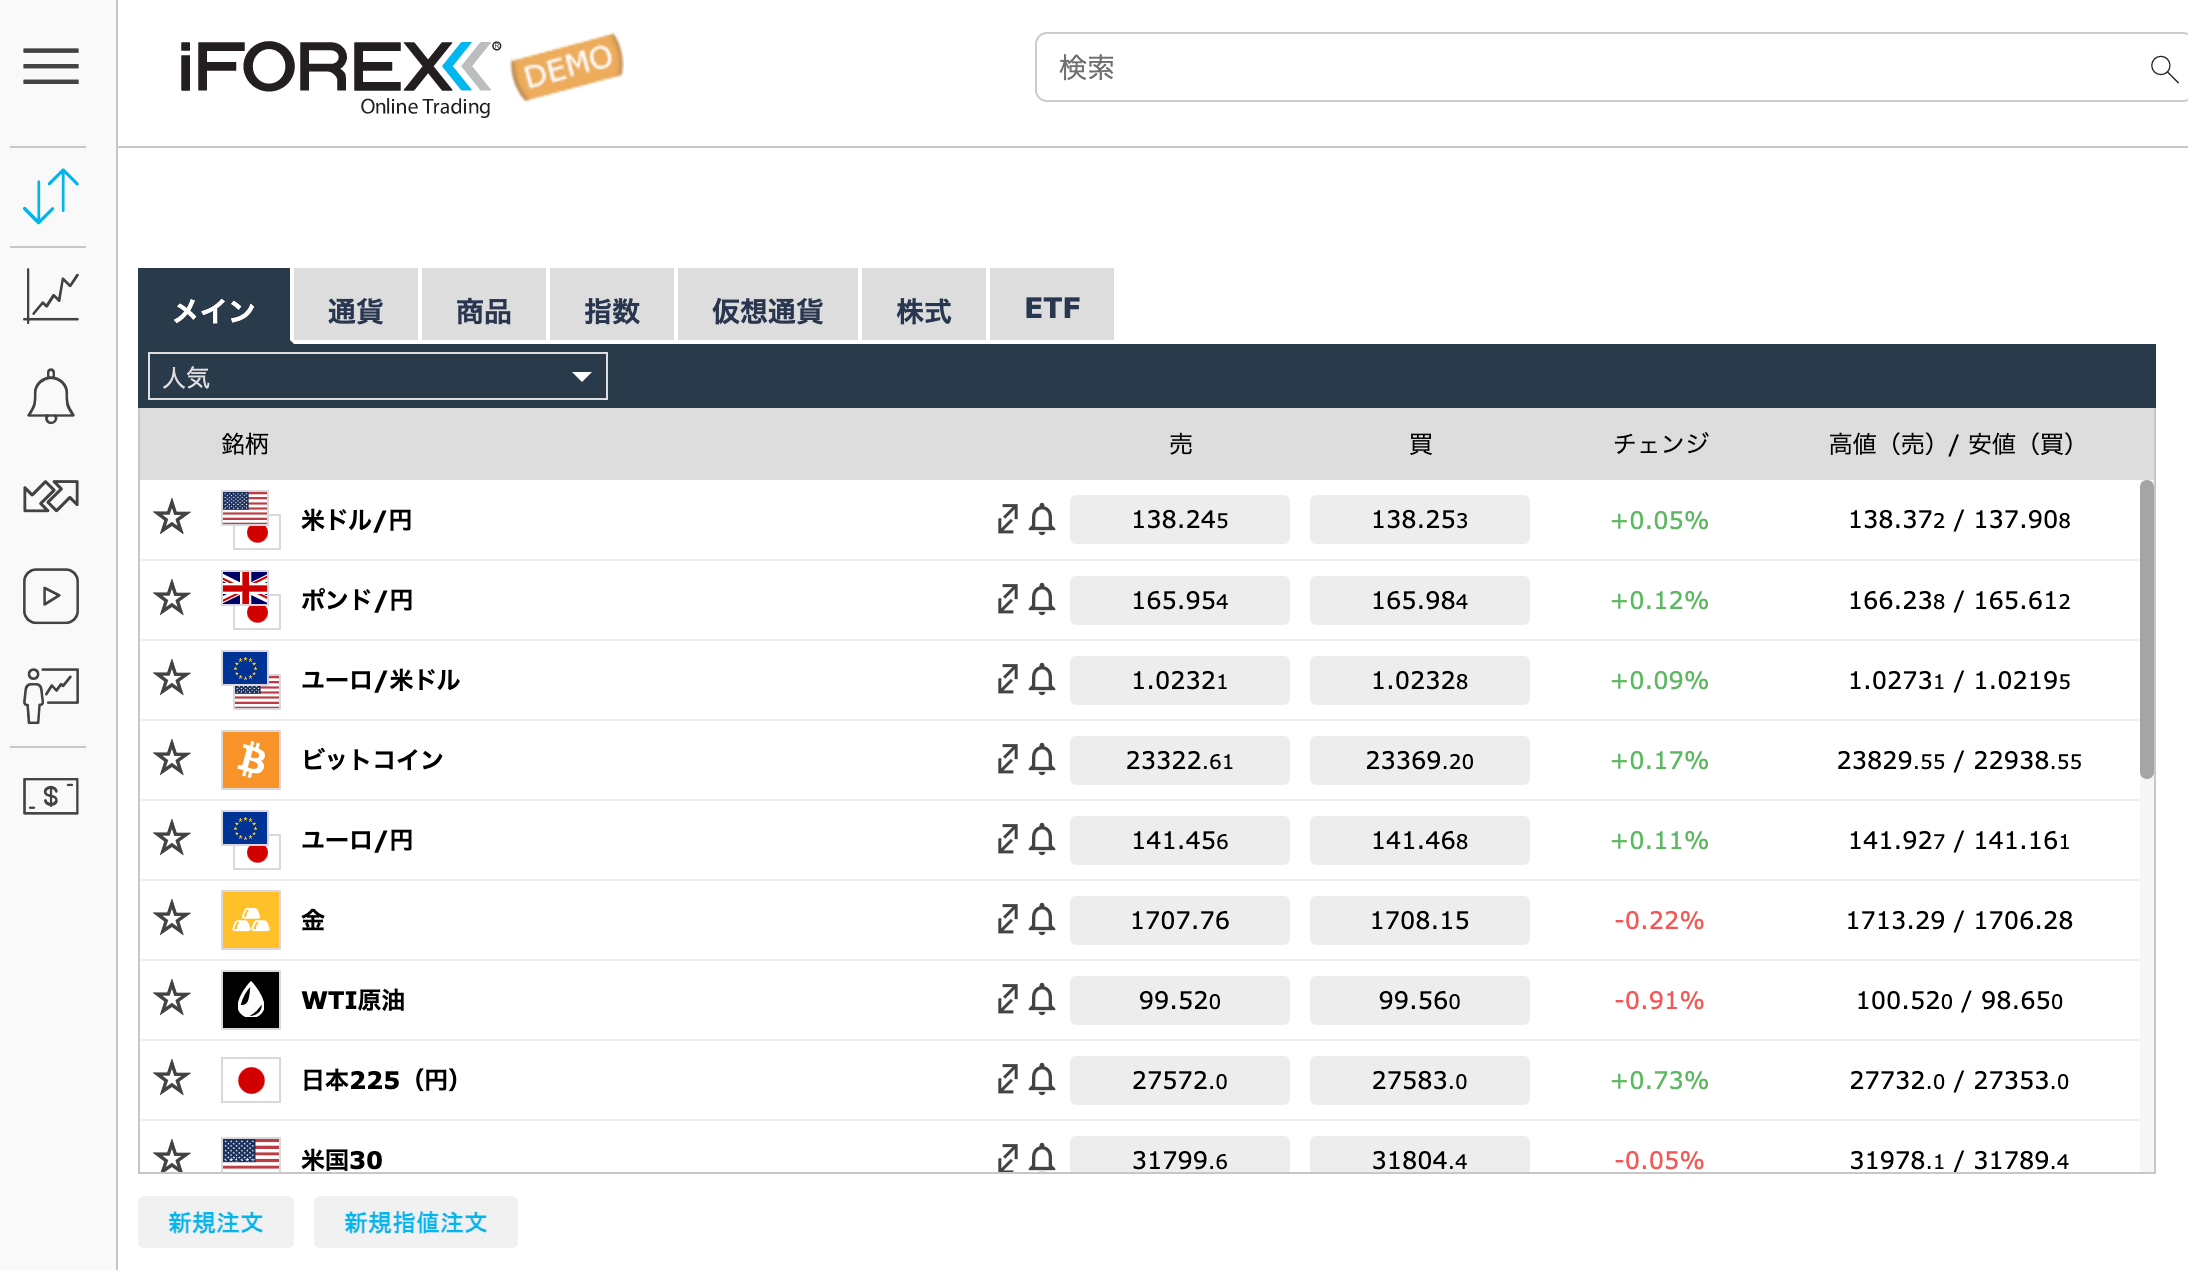Favorite 米ドル/円 with its star
The height and width of the screenshot is (1270, 2188).
pos(171,519)
